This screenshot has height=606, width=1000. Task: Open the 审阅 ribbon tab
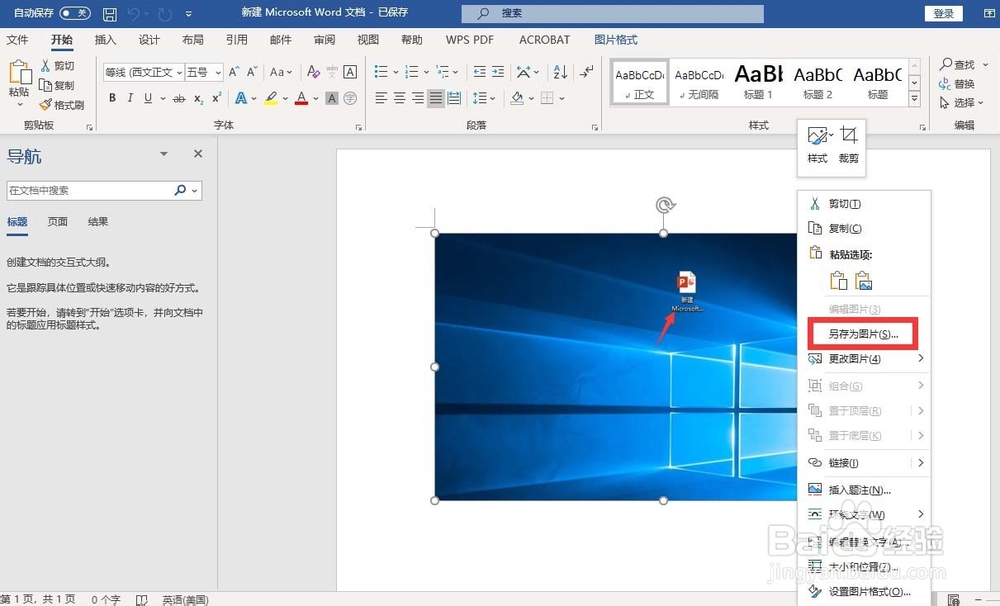[x=324, y=40]
